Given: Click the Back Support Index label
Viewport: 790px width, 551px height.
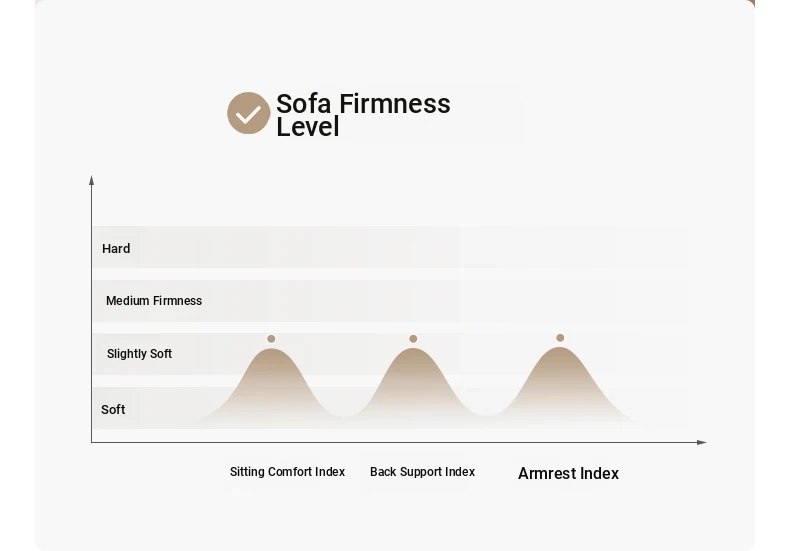Looking at the screenshot, I should (x=422, y=472).
